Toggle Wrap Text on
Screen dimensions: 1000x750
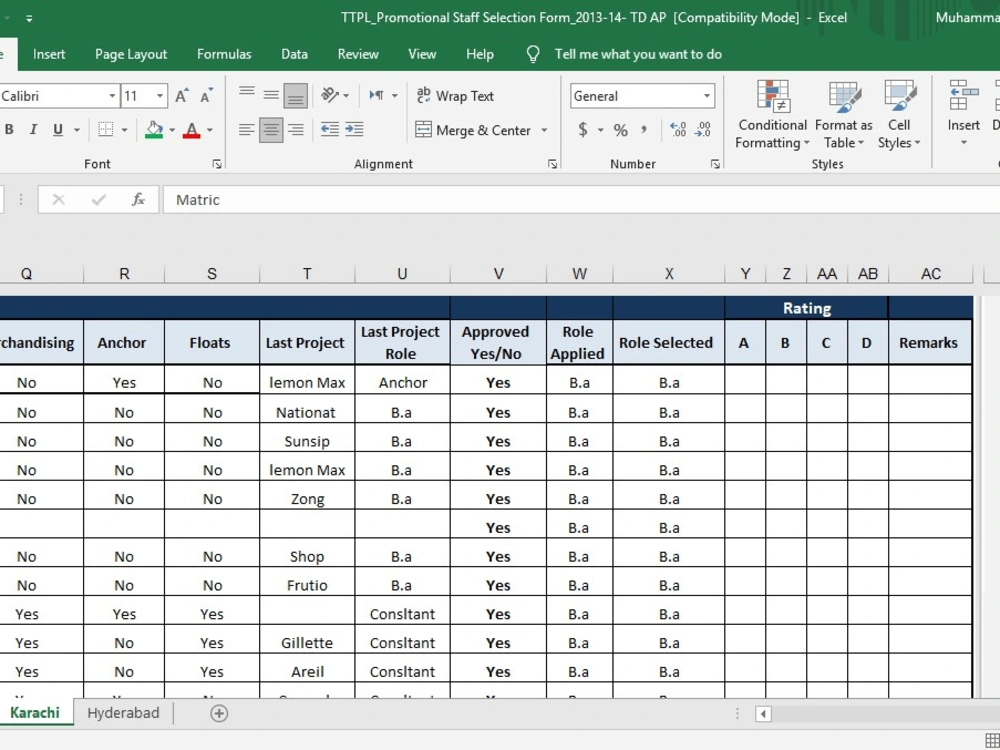tap(455, 96)
